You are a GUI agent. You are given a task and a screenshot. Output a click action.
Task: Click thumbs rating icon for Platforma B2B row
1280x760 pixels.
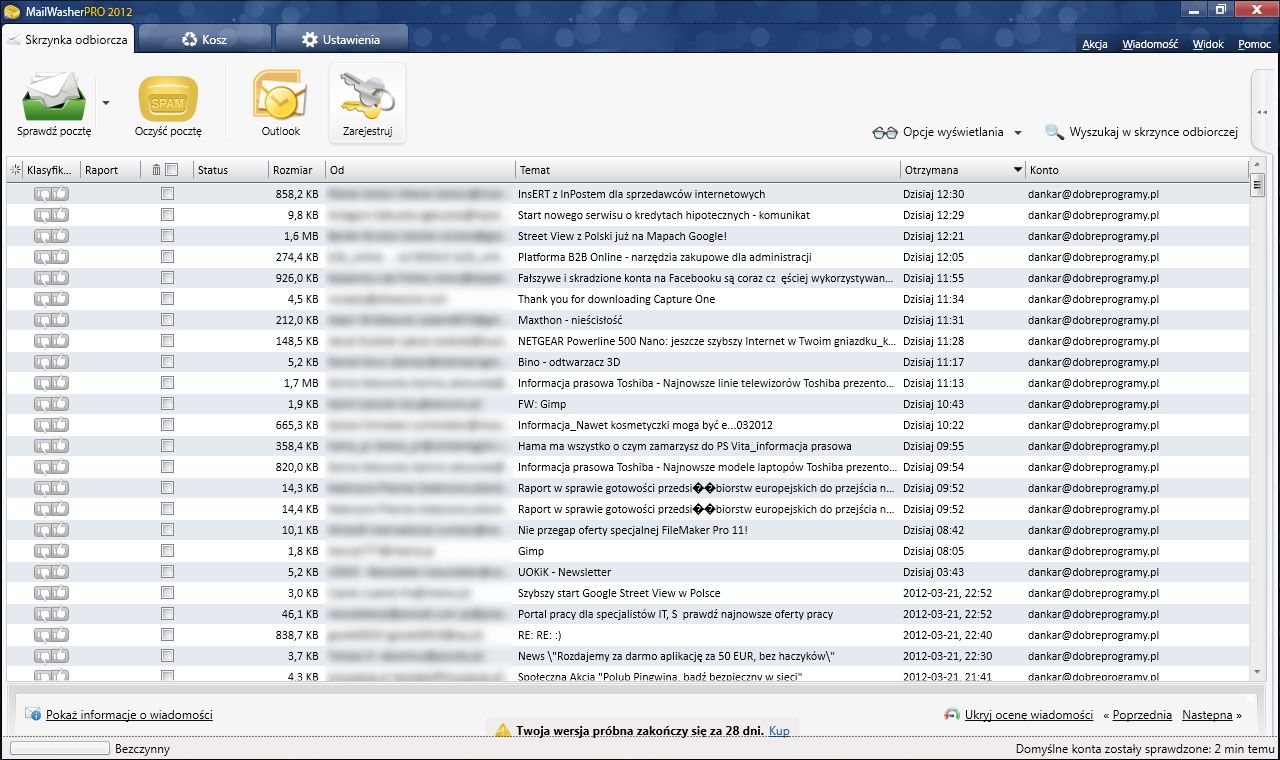[51, 257]
